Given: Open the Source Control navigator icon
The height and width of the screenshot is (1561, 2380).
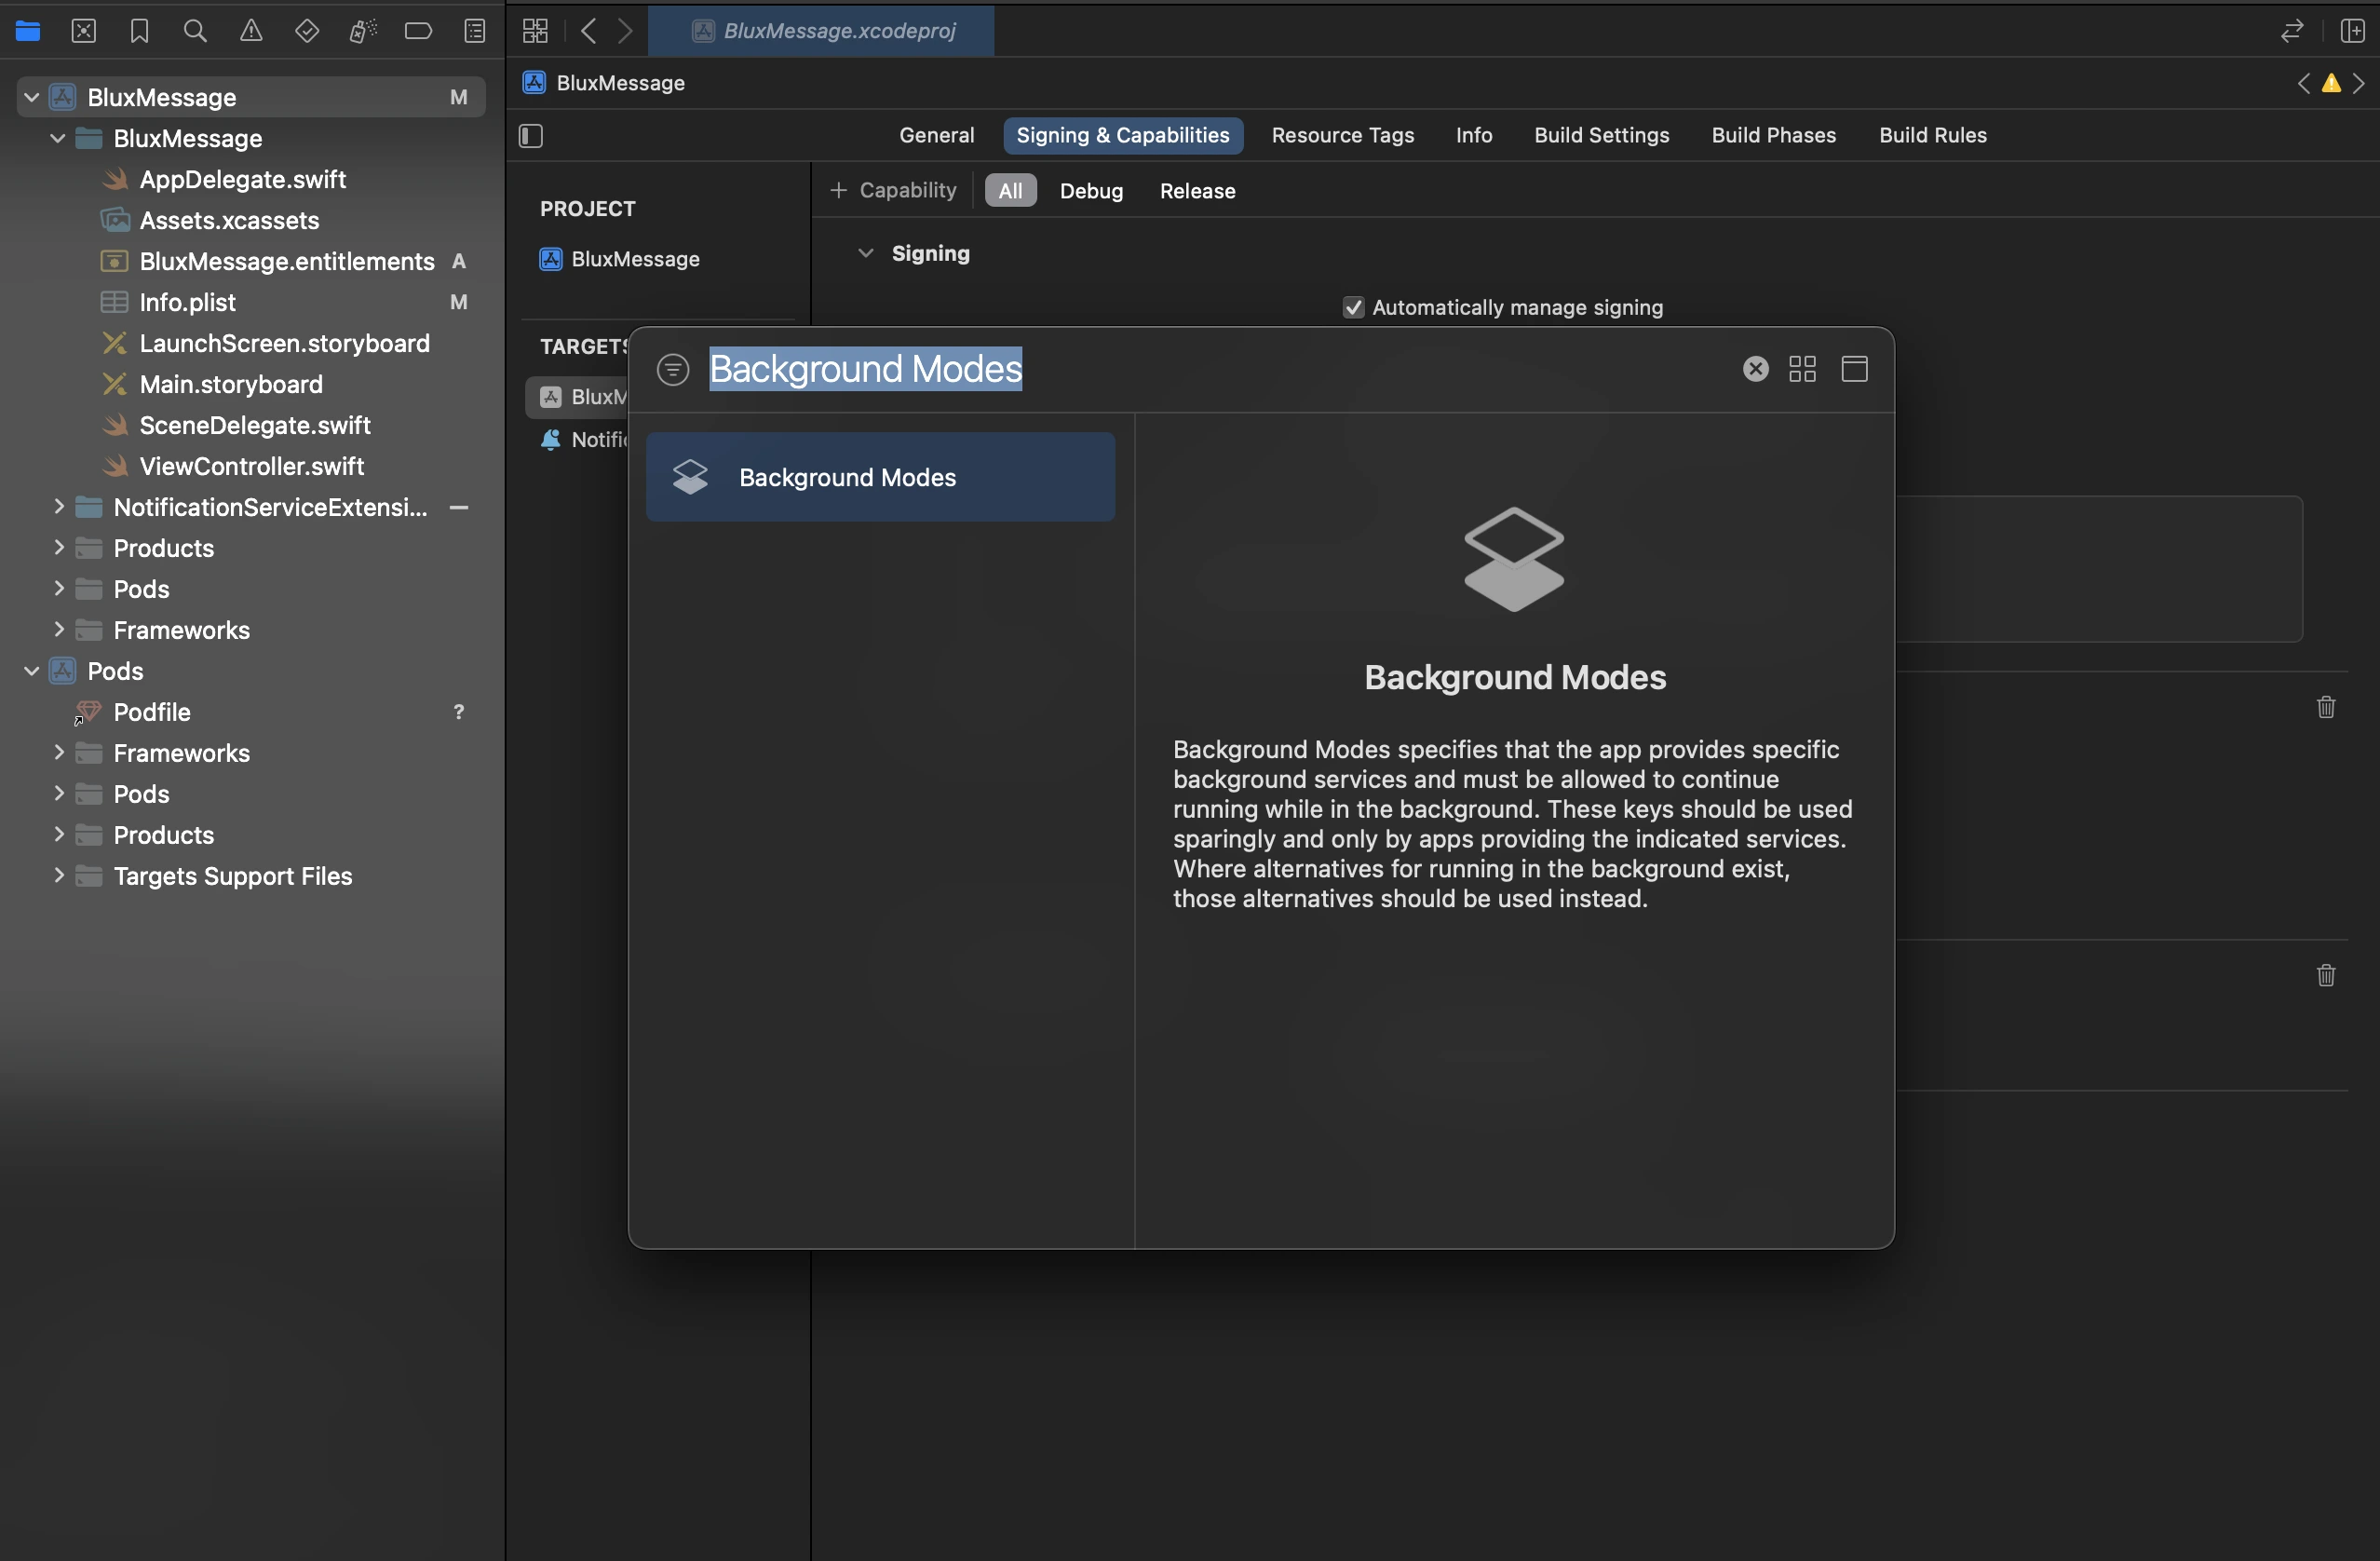Looking at the screenshot, I should point(84,31).
